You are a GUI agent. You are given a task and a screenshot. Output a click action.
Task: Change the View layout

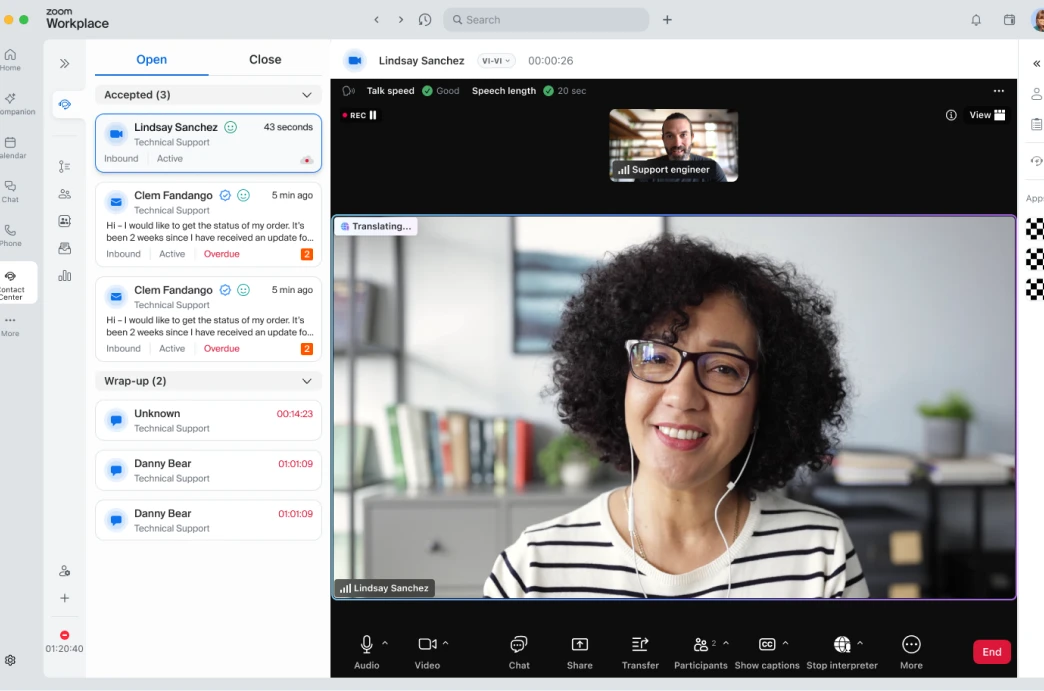pyautogui.click(x=987, y=115)
